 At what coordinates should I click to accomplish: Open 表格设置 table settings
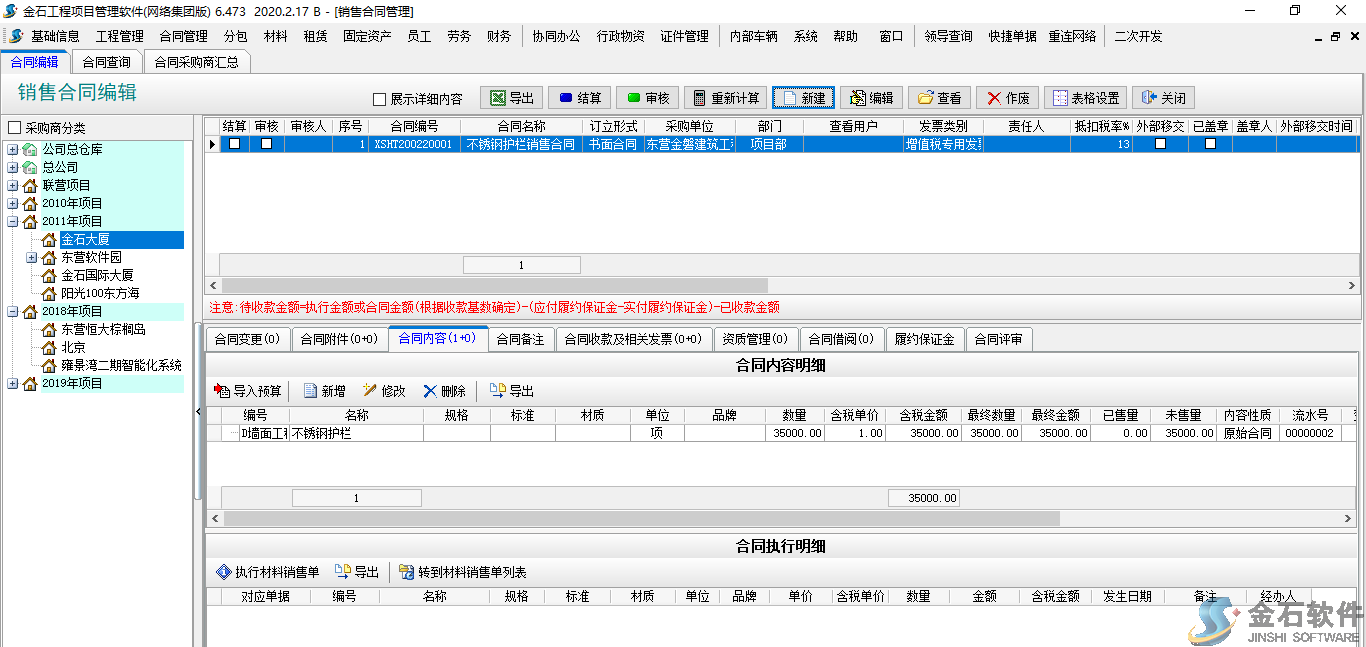coord(1085,97)
